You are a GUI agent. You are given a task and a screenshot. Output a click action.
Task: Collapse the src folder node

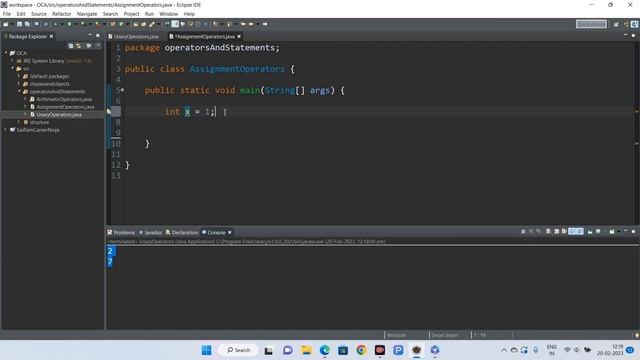tap(12, 68)
